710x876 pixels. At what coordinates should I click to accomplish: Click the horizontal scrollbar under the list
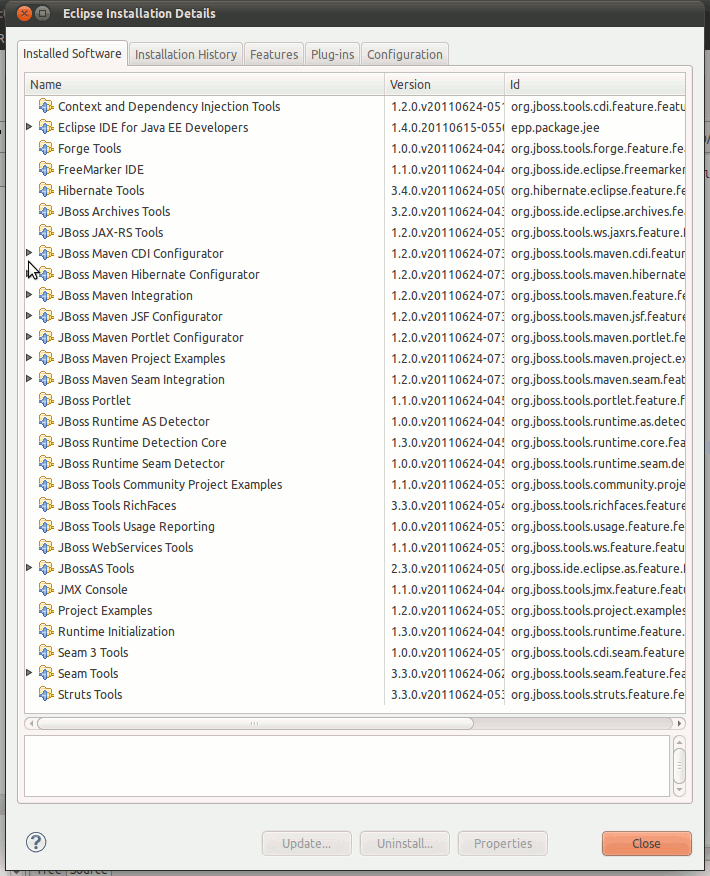pyautogui.click(x=255, y=722)
